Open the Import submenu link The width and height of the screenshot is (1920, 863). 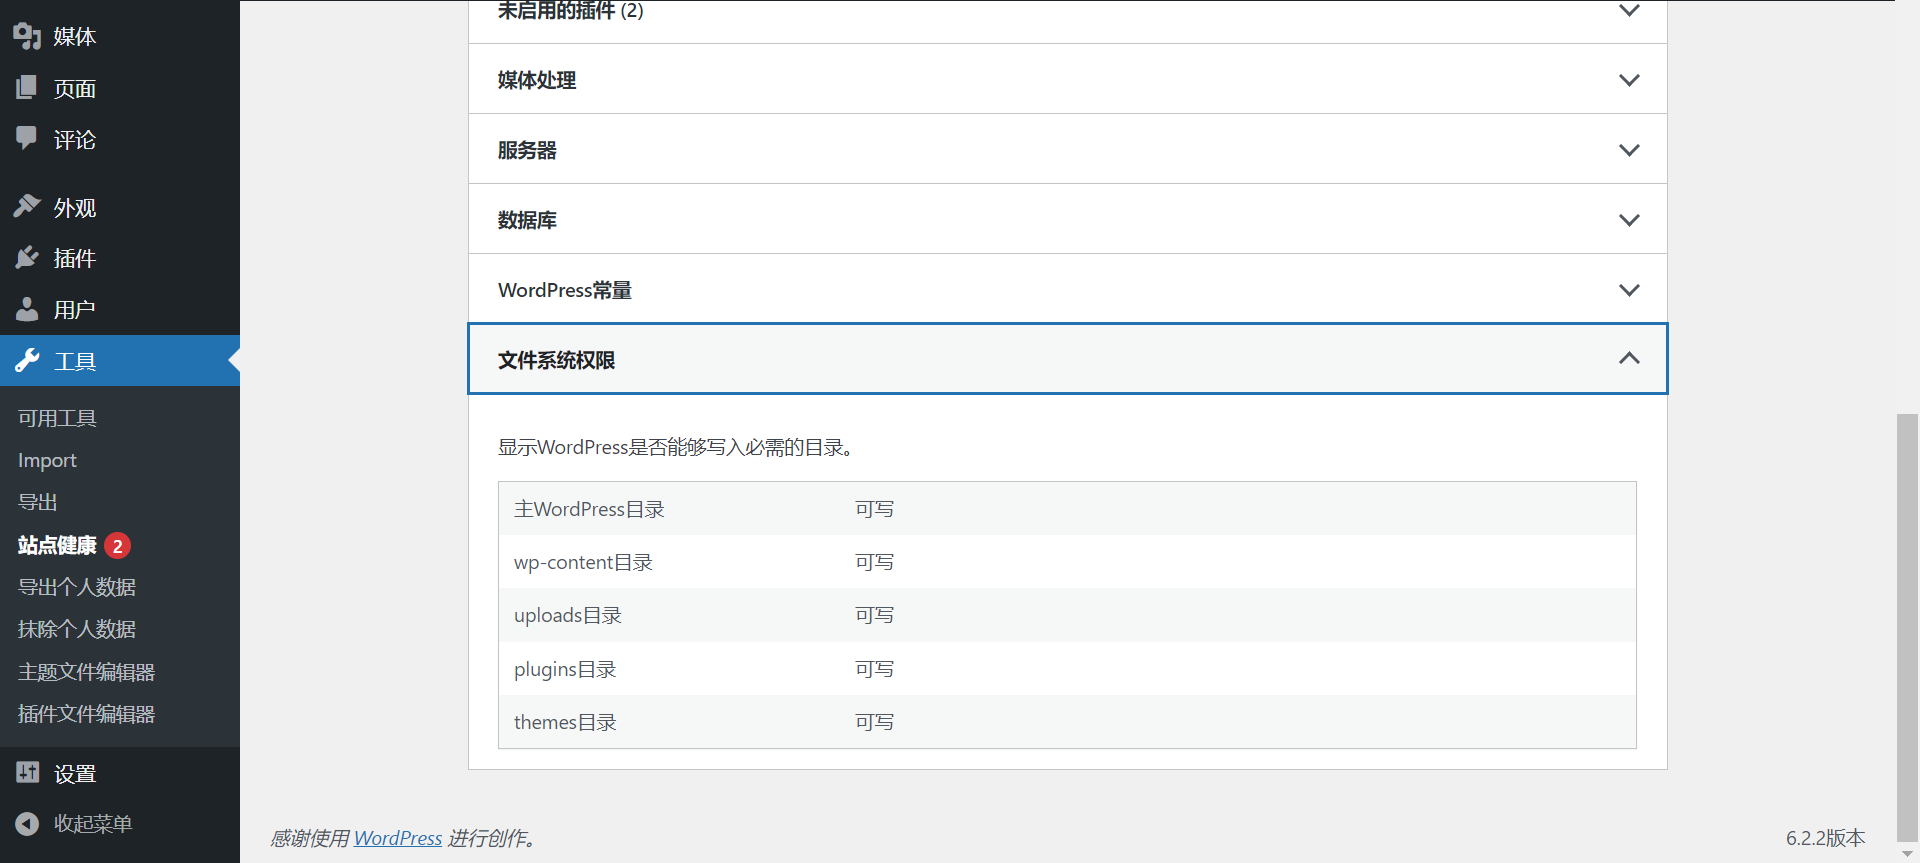tap(47, 460)
